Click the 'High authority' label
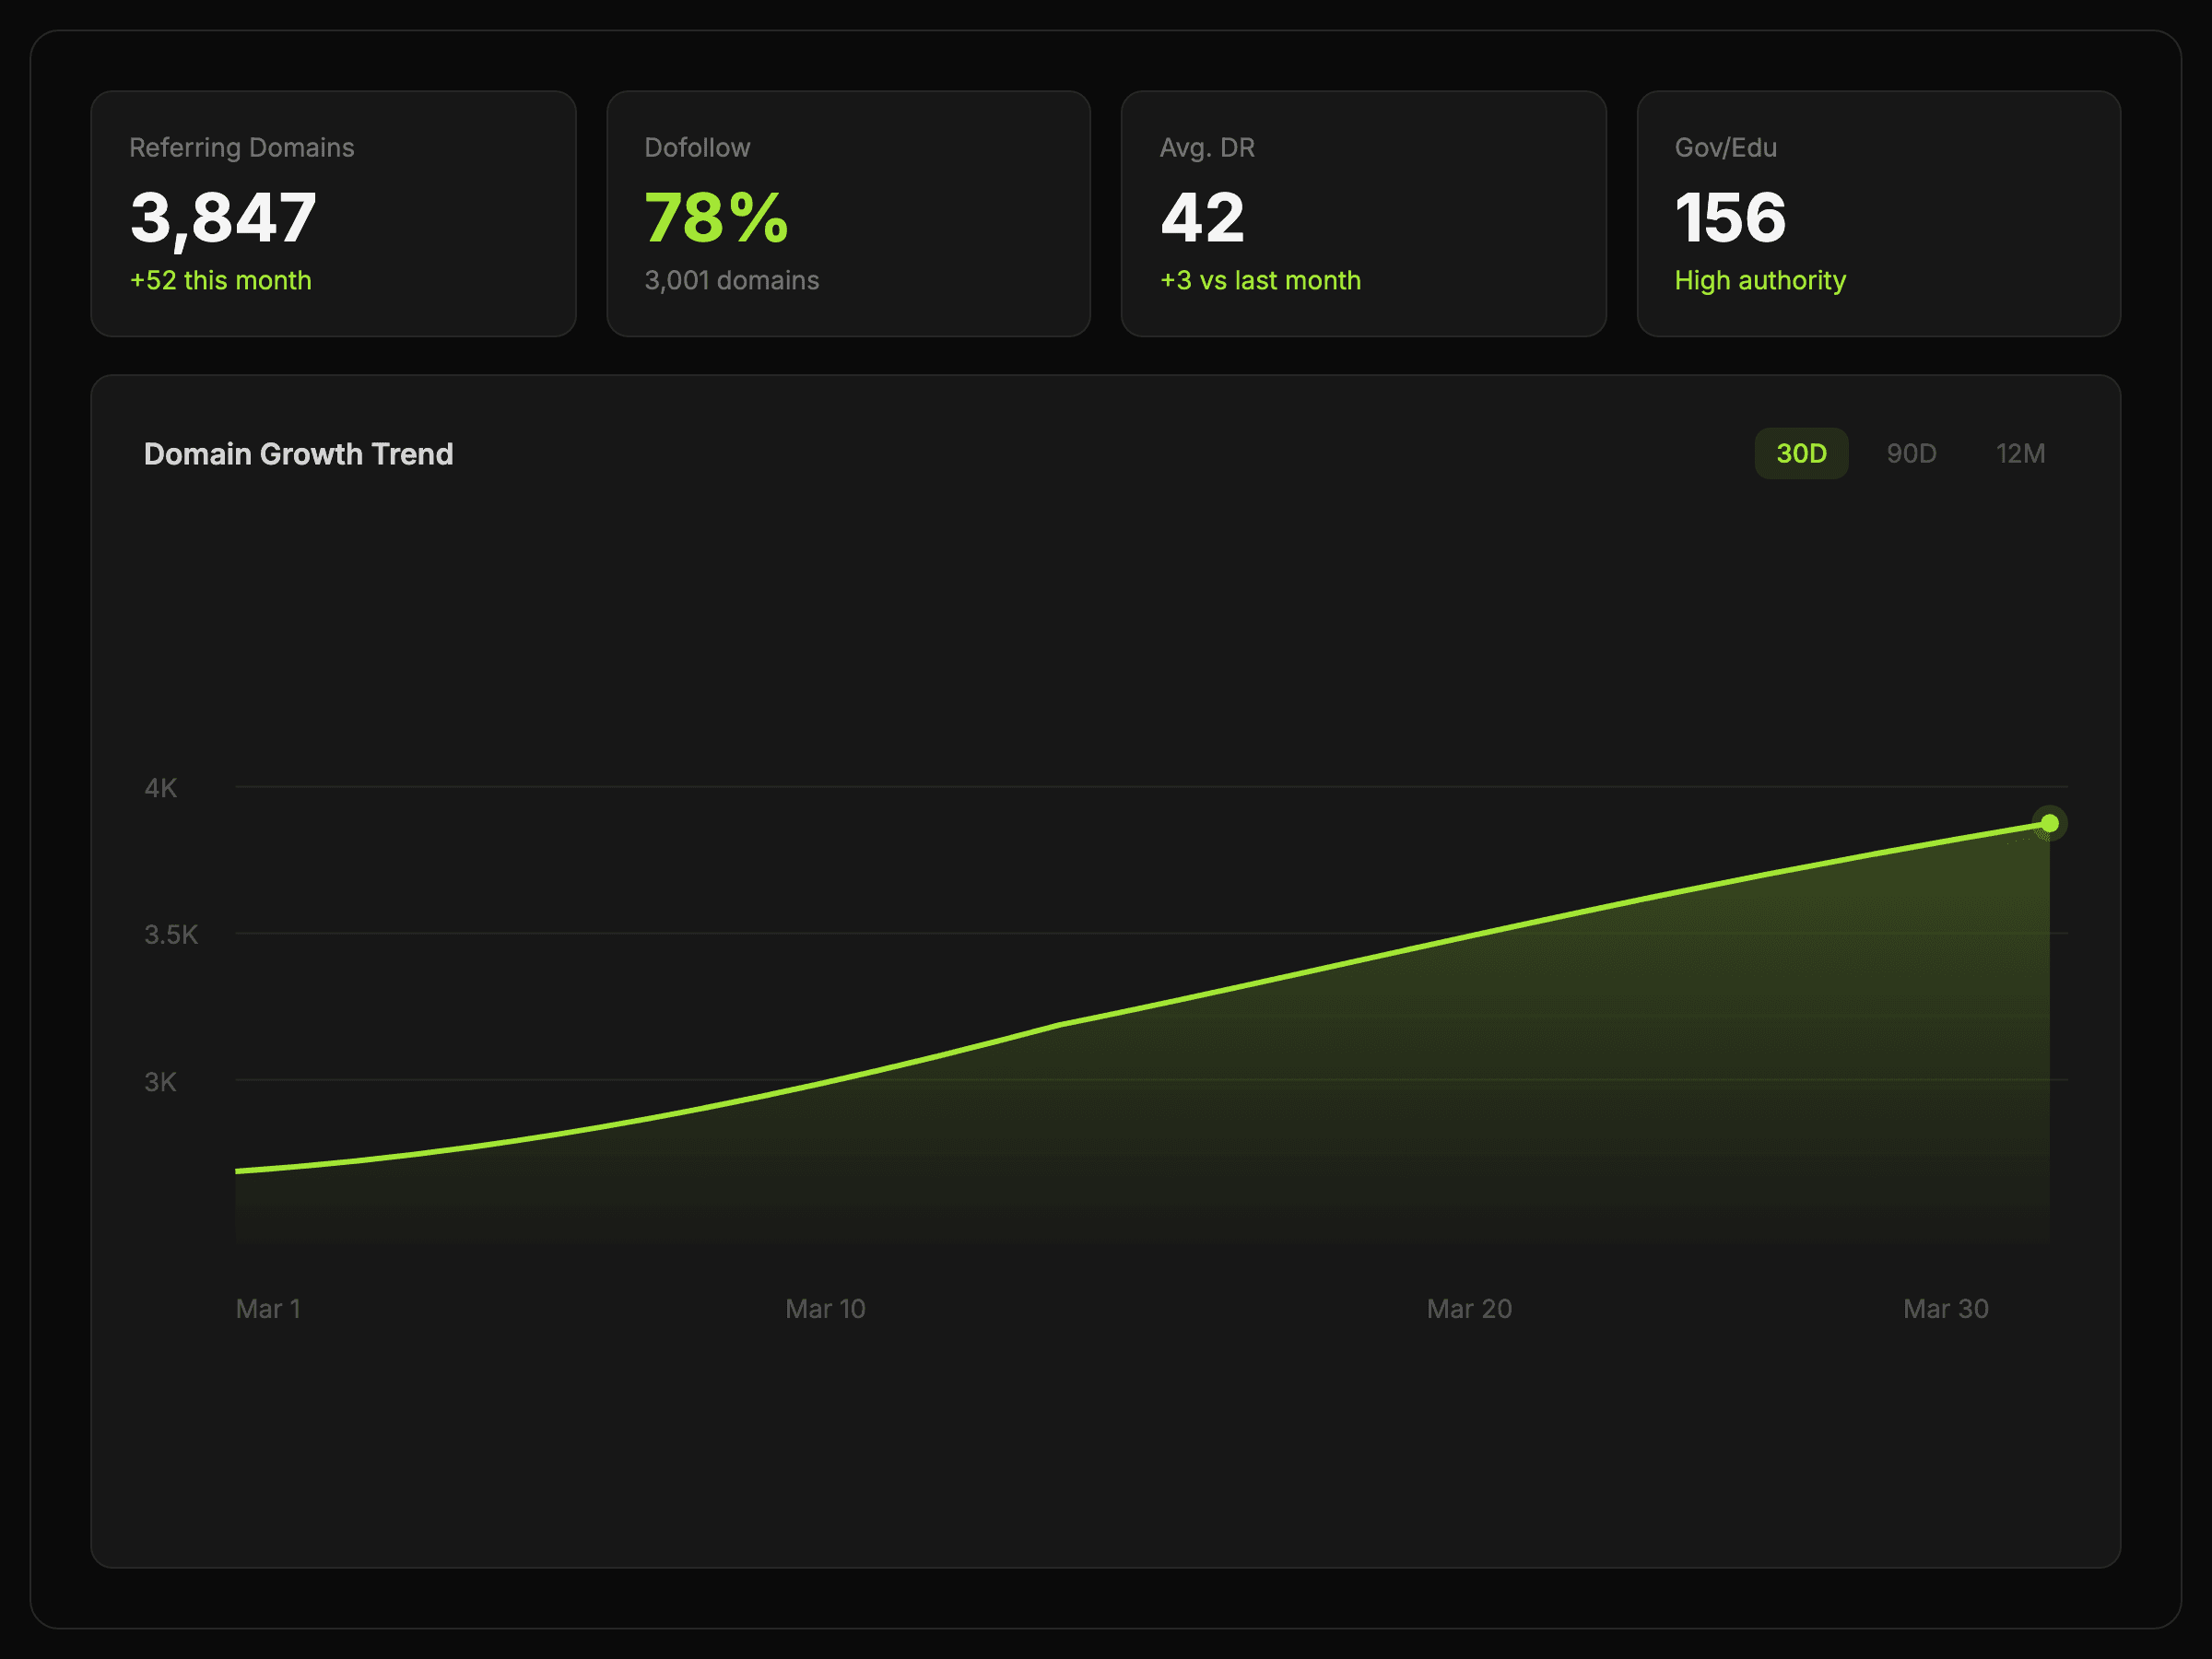This screenshot has height=1659, width=2212. pos(1760,280)
